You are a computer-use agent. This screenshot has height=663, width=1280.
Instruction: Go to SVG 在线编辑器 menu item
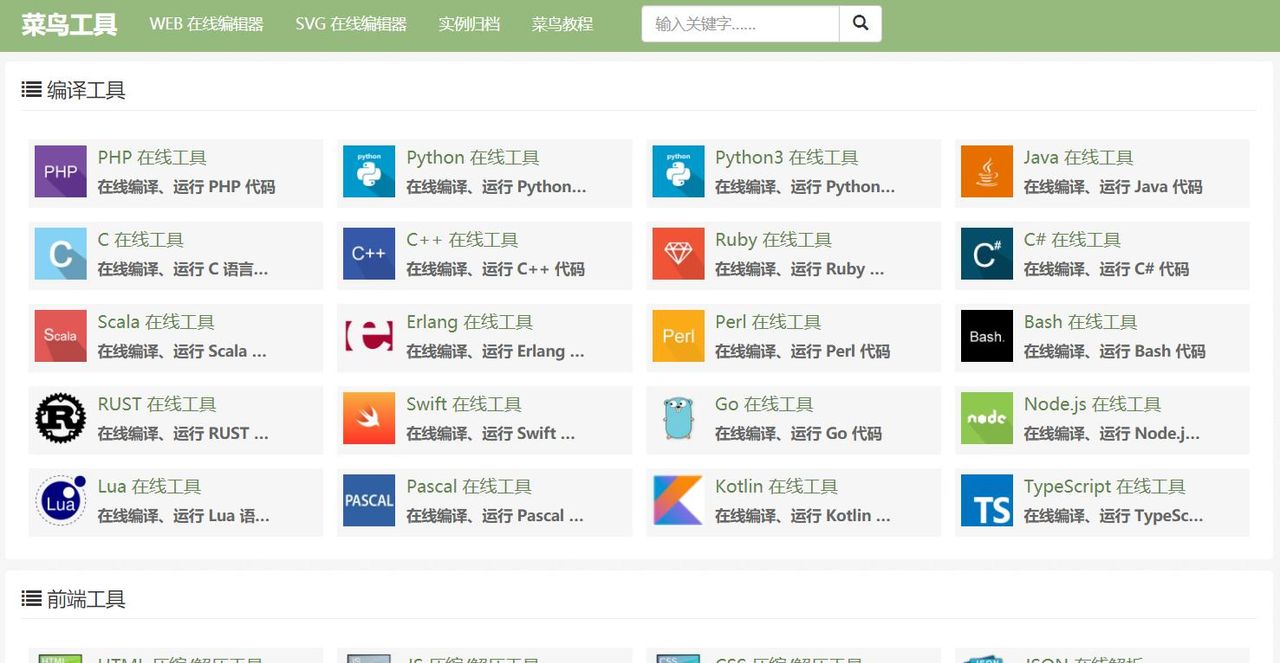(x=351, y=24)
